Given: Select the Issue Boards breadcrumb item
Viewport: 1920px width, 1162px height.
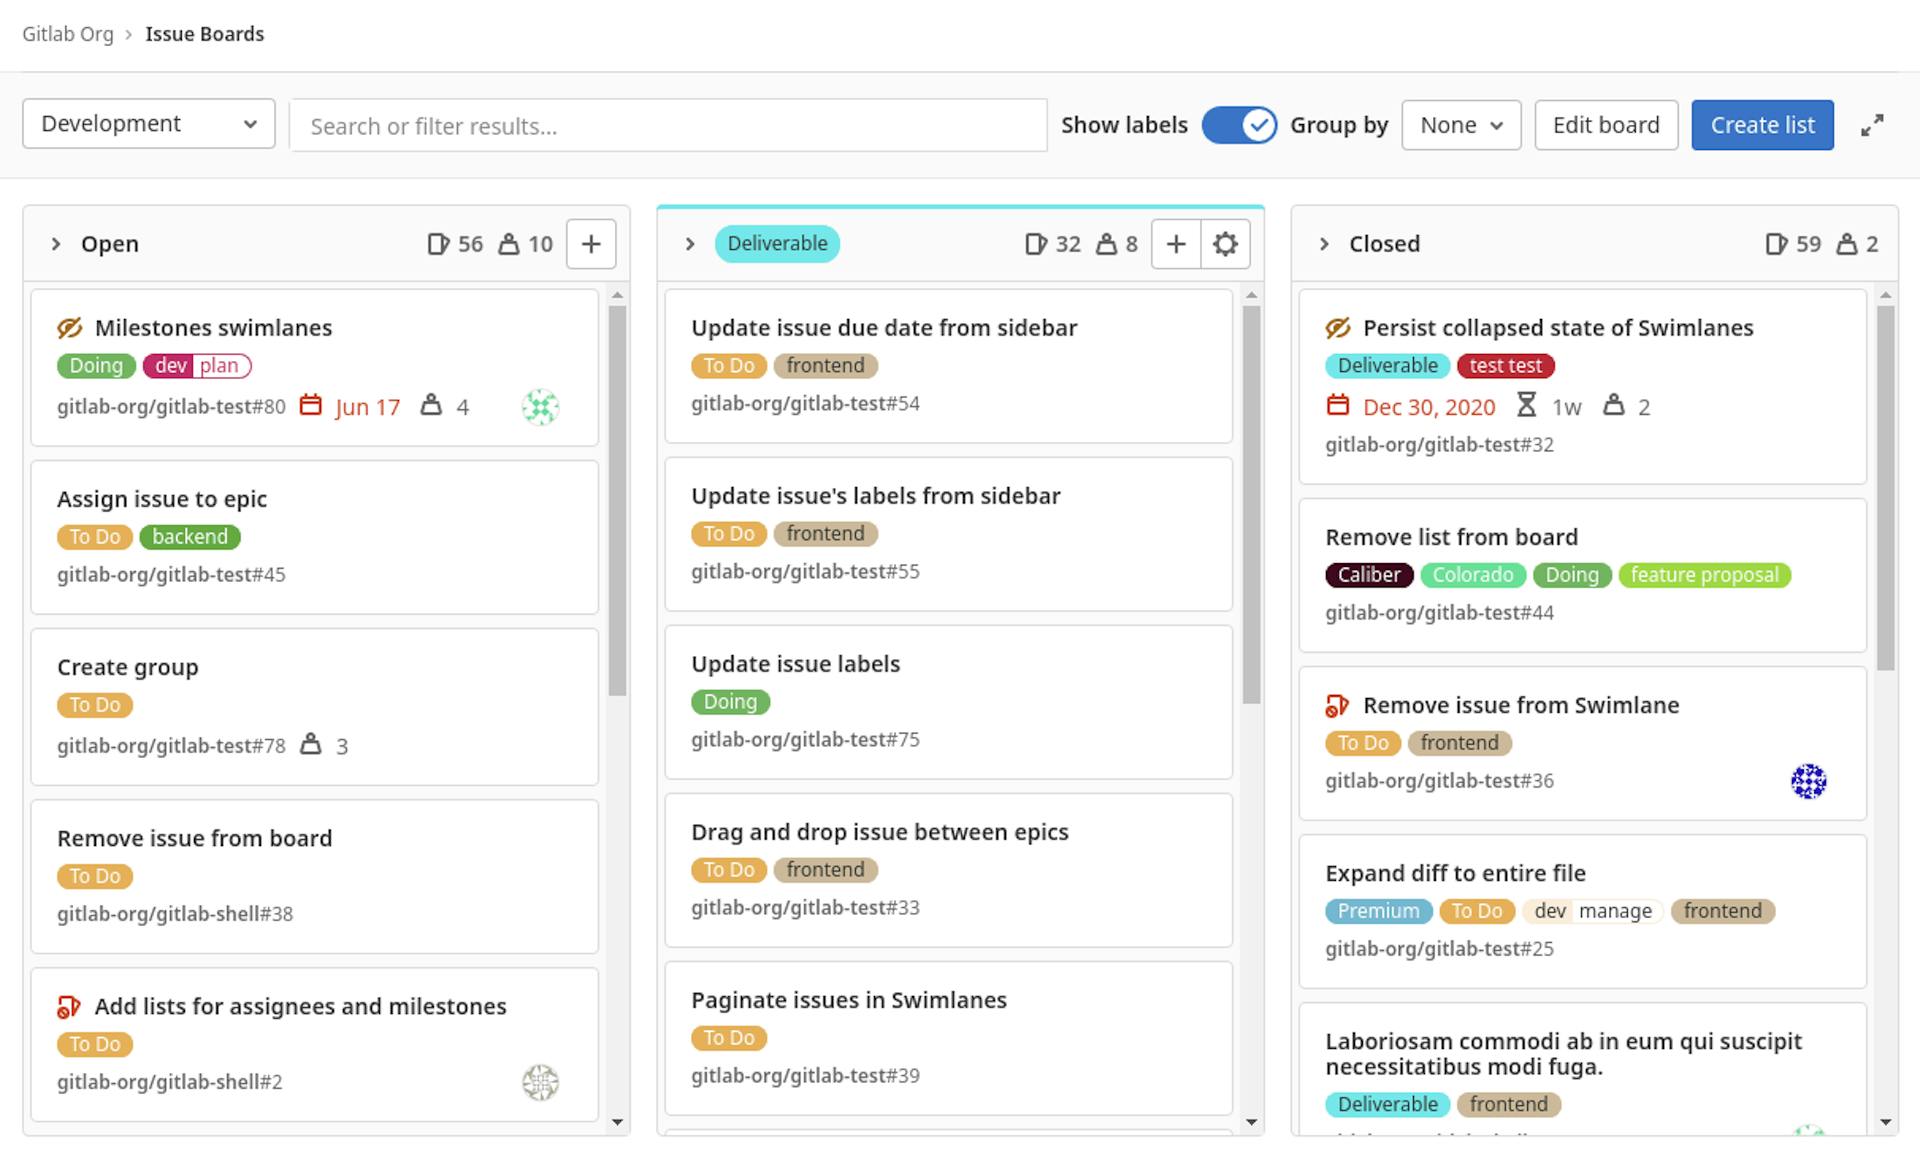Looking at the screenshot, I should click(x=204, y=33).
